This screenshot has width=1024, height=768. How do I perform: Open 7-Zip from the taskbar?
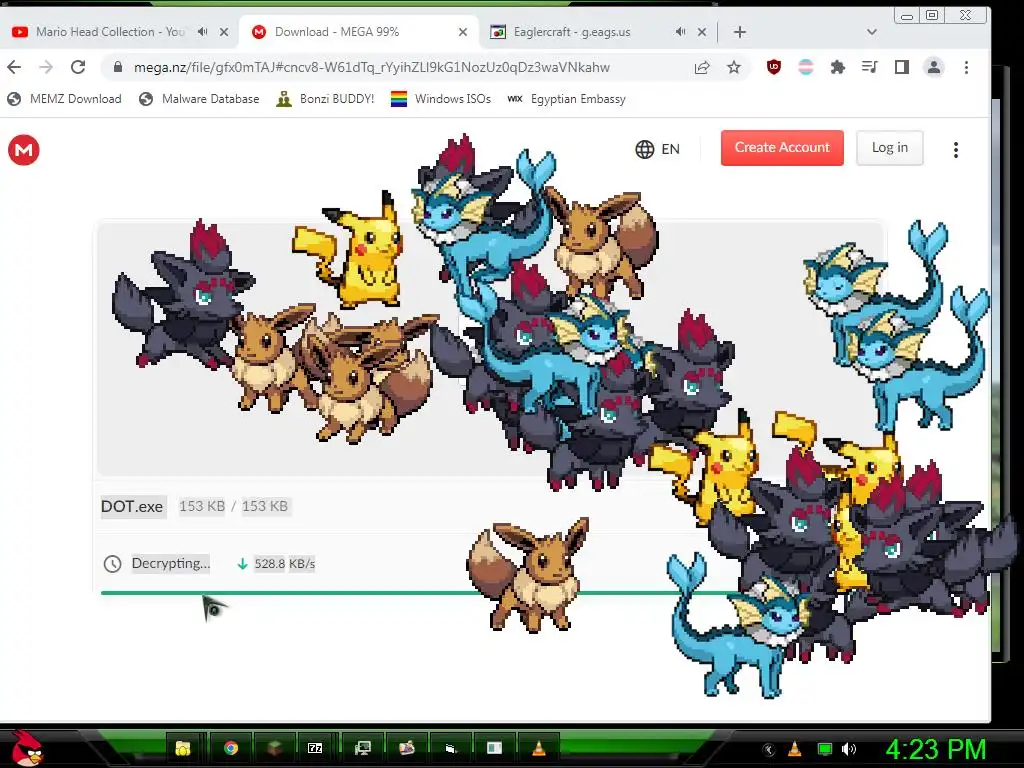(x=315, y=748)
